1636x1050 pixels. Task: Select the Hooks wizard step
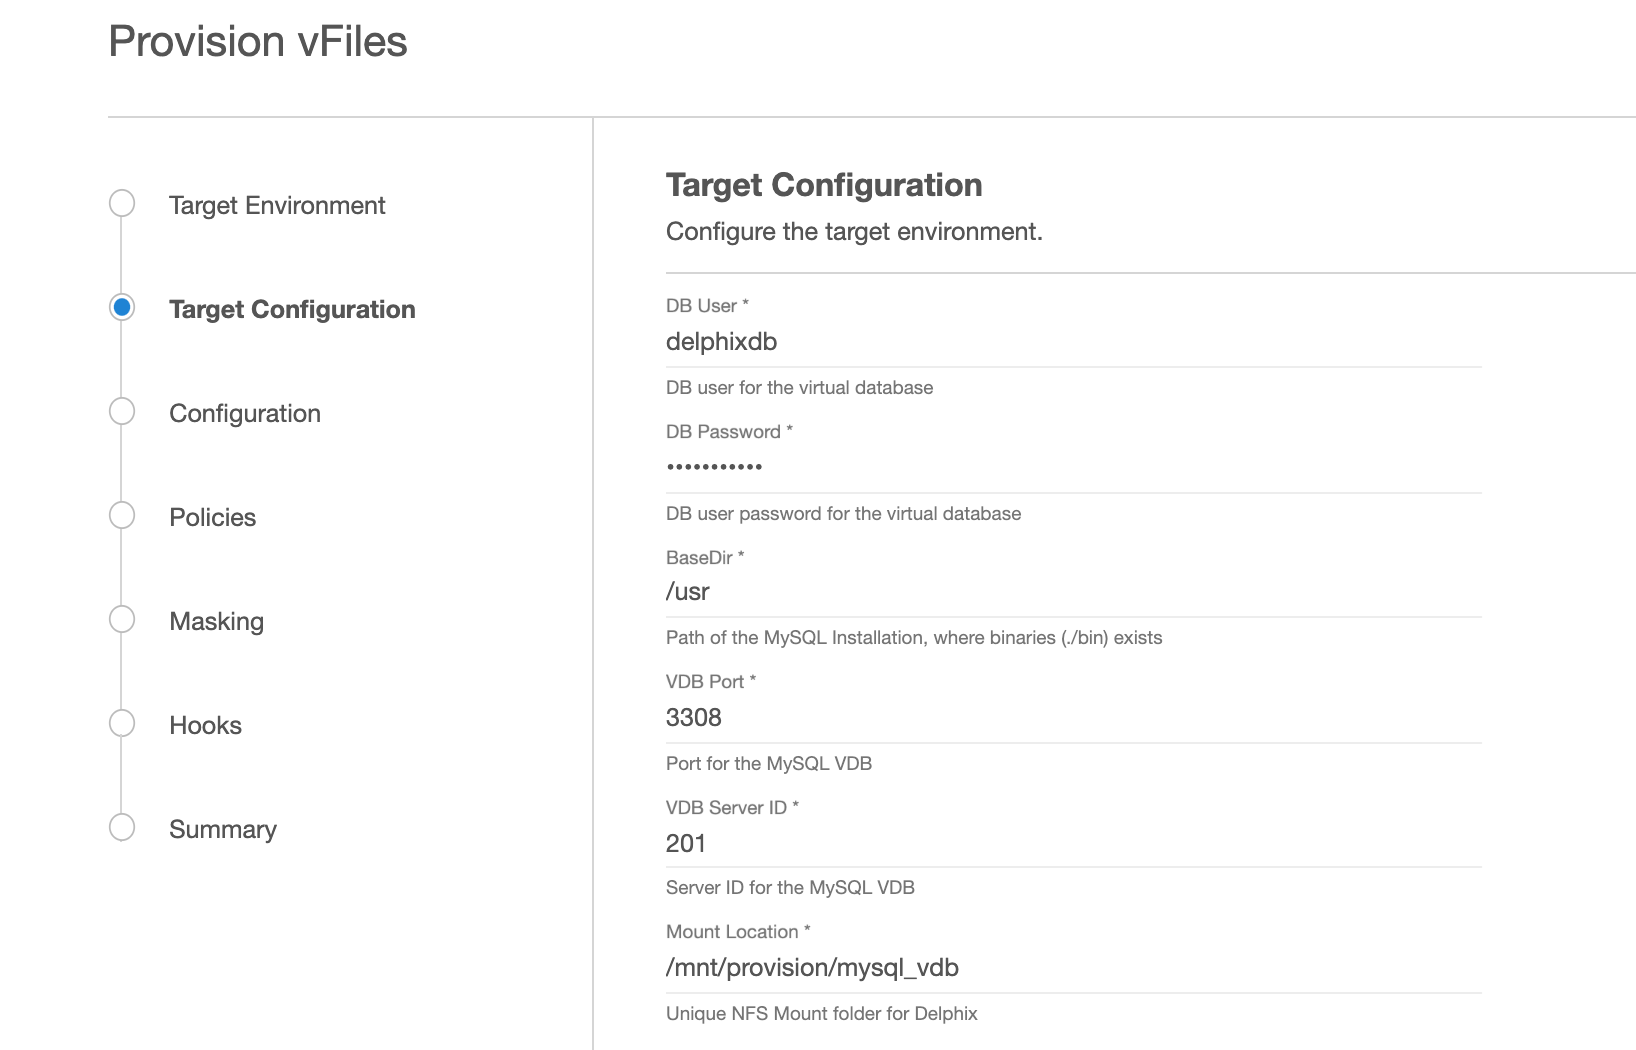205,725
